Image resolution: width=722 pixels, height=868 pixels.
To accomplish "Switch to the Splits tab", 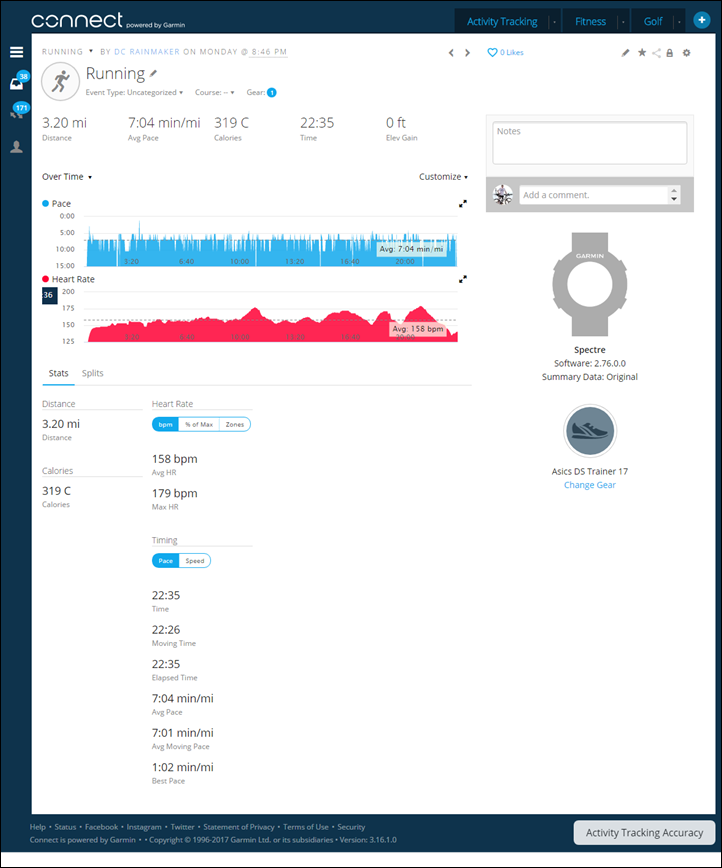I will pyautogui.click(x=92, y=373).
